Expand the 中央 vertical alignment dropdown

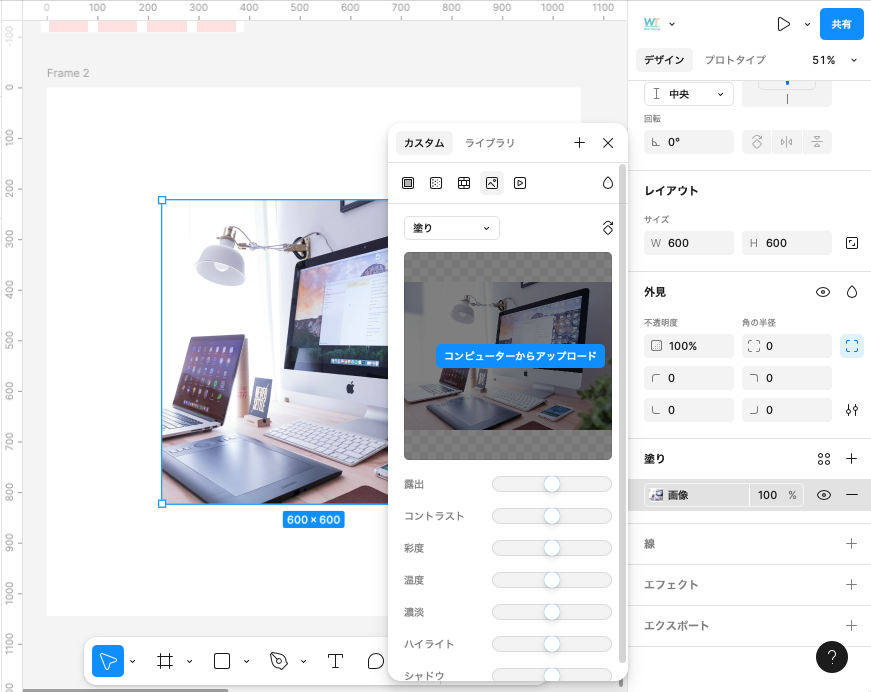click(x=689, y=94)
